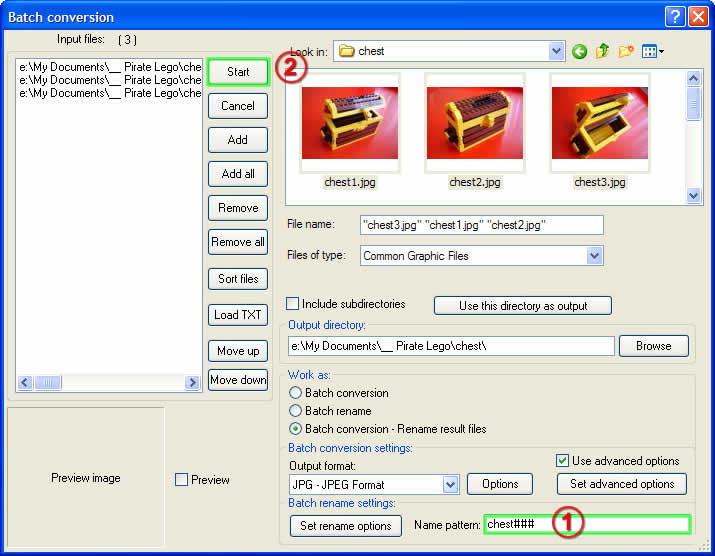Screen dimensions: 715x556
Task: Enable the Preview checkbox
Action: click(x=181, y=479)
